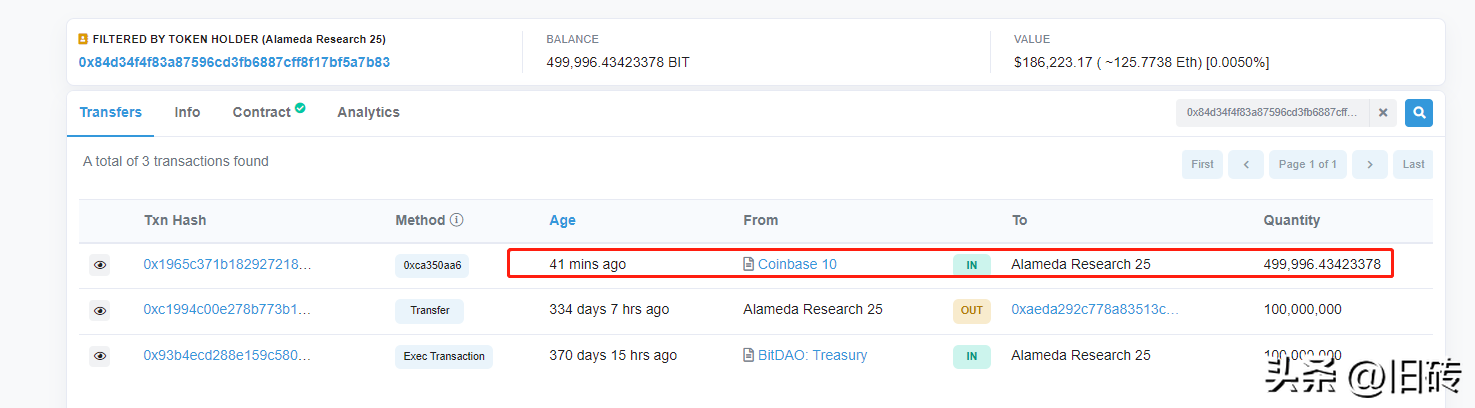Click the Age column header to toggle format
Viewport: 1475px width, 408px height.
[x=562, y=220]
